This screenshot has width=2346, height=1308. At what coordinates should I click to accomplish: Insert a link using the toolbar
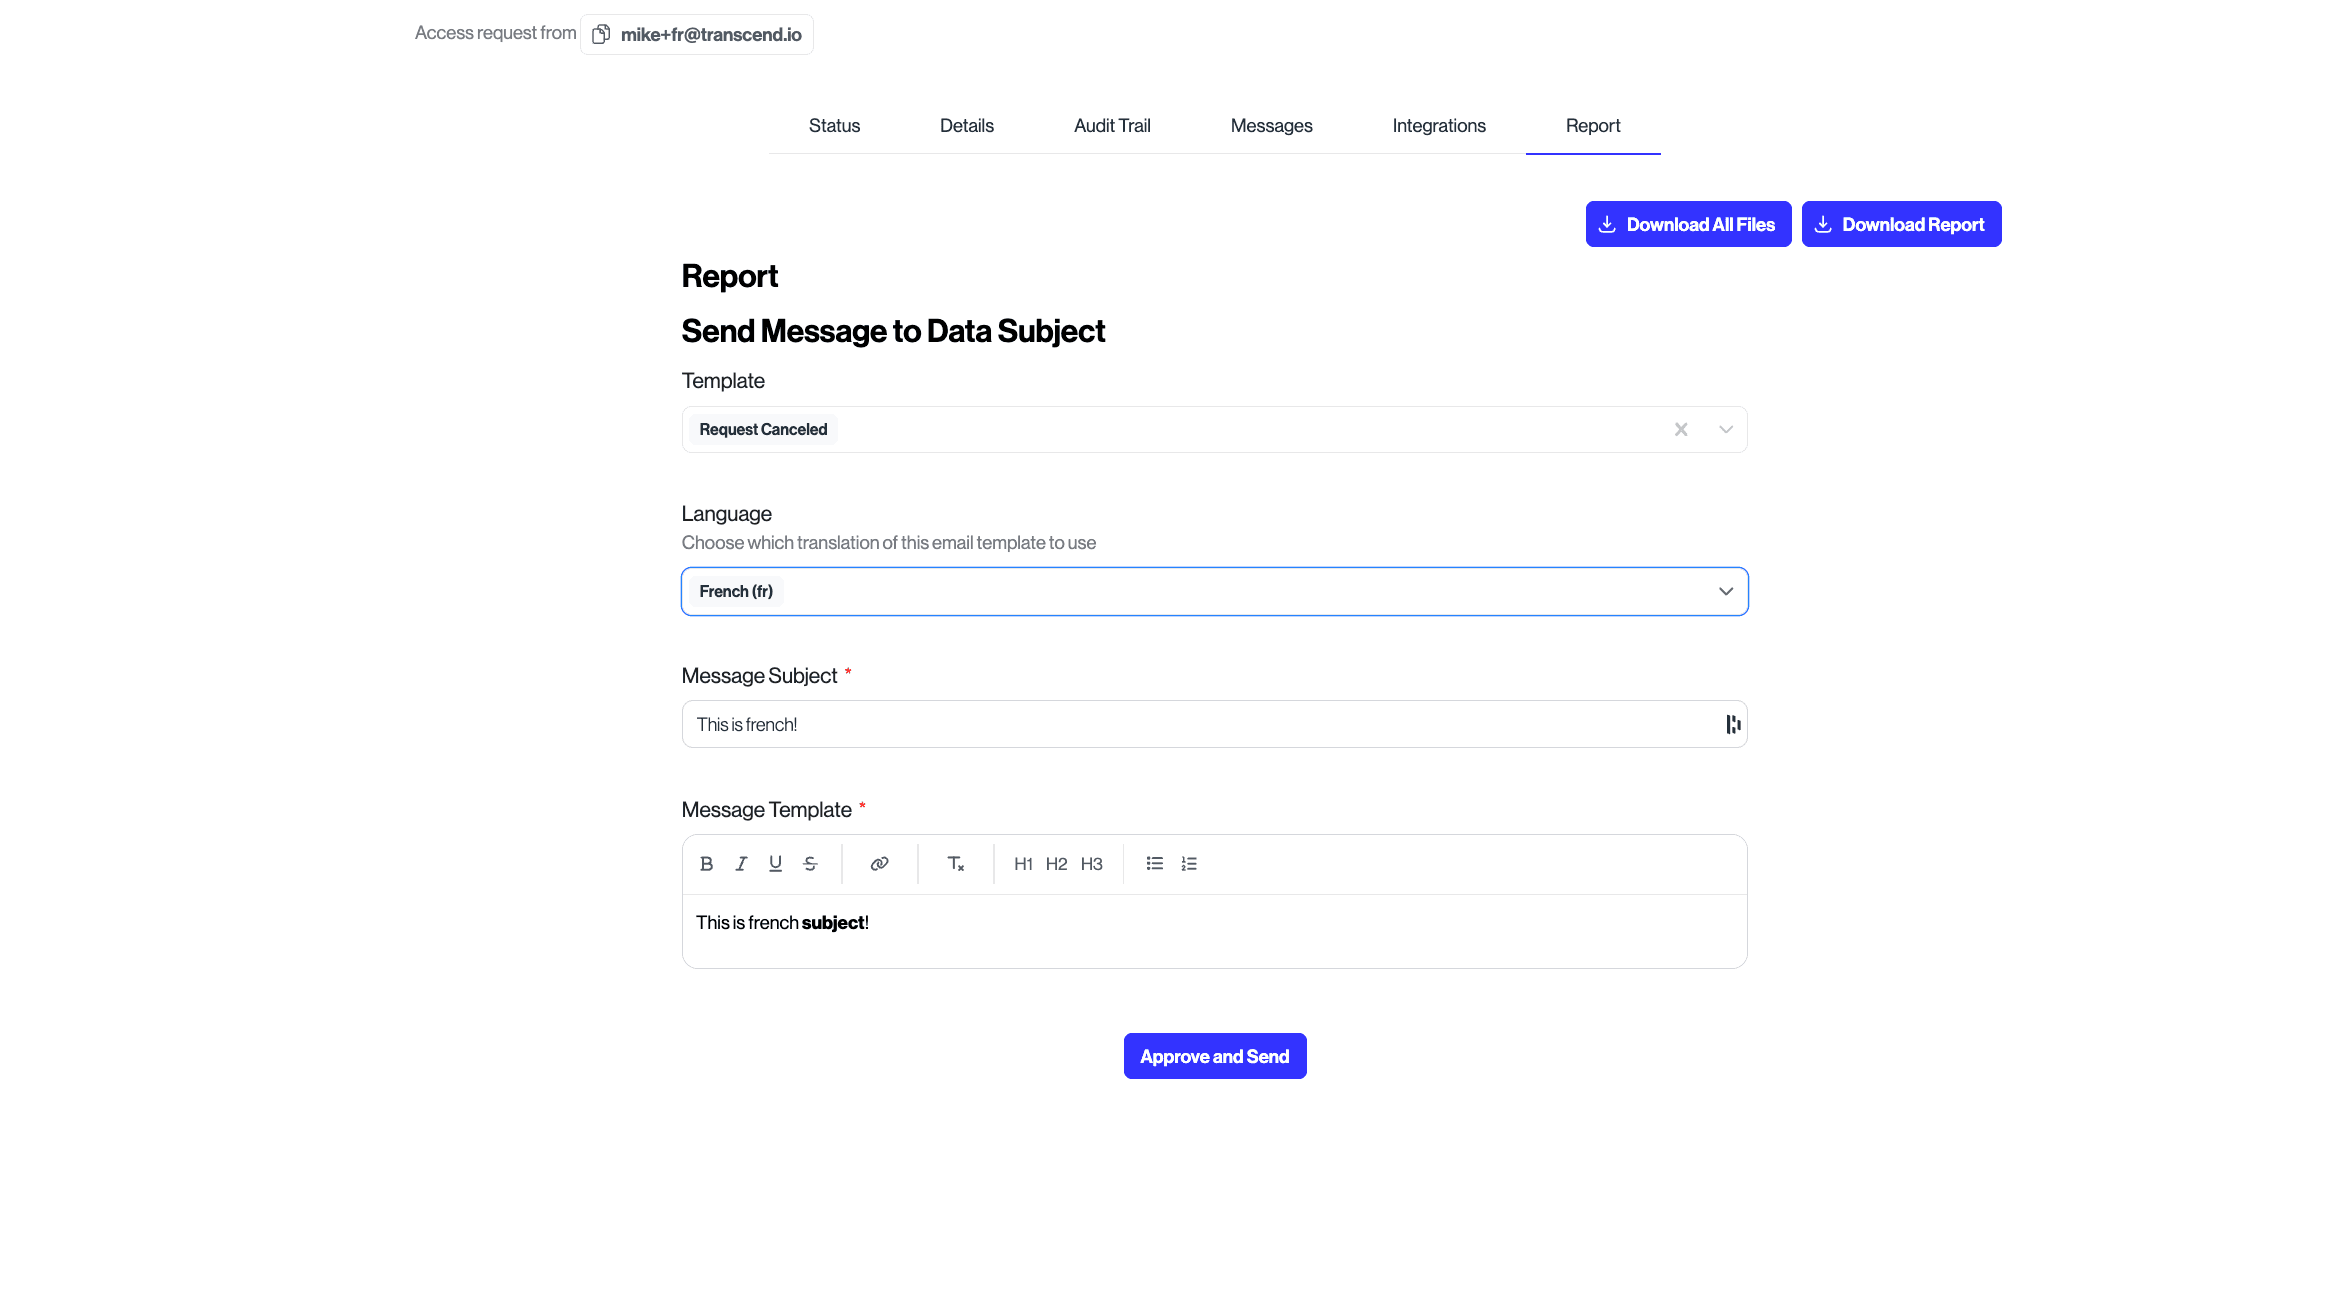pyautogui.click(x=879, y=864)
